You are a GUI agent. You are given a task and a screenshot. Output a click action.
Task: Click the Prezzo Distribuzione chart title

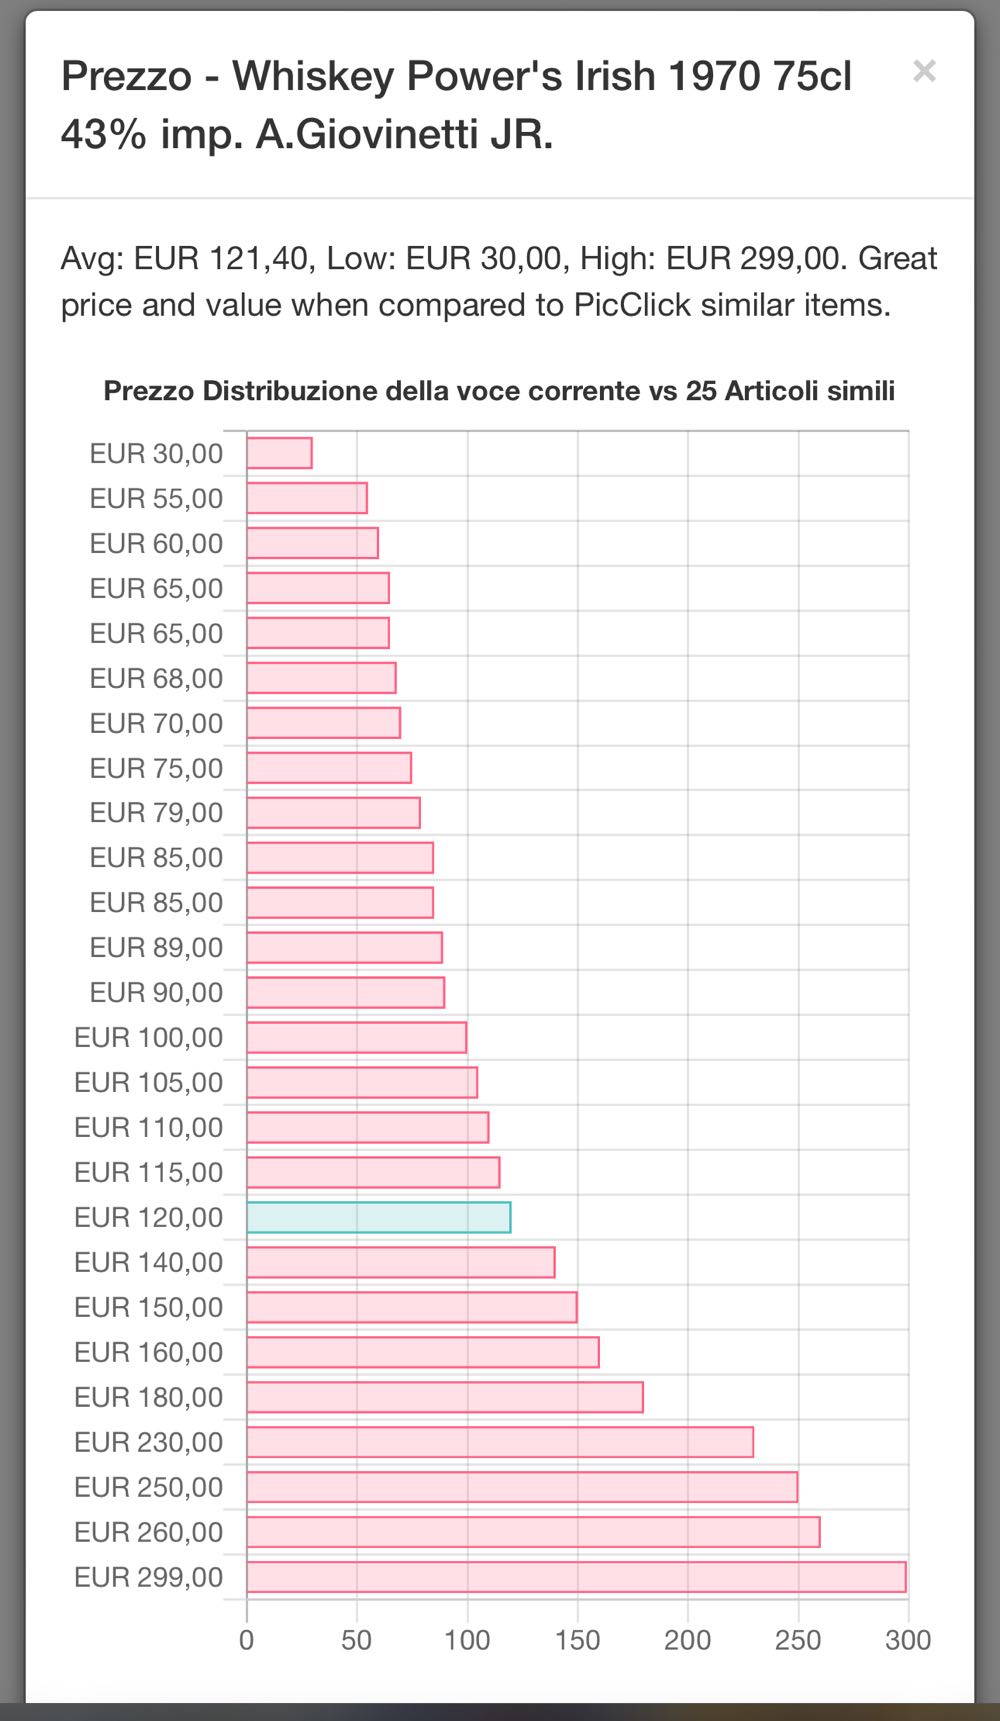pos(499,390)
